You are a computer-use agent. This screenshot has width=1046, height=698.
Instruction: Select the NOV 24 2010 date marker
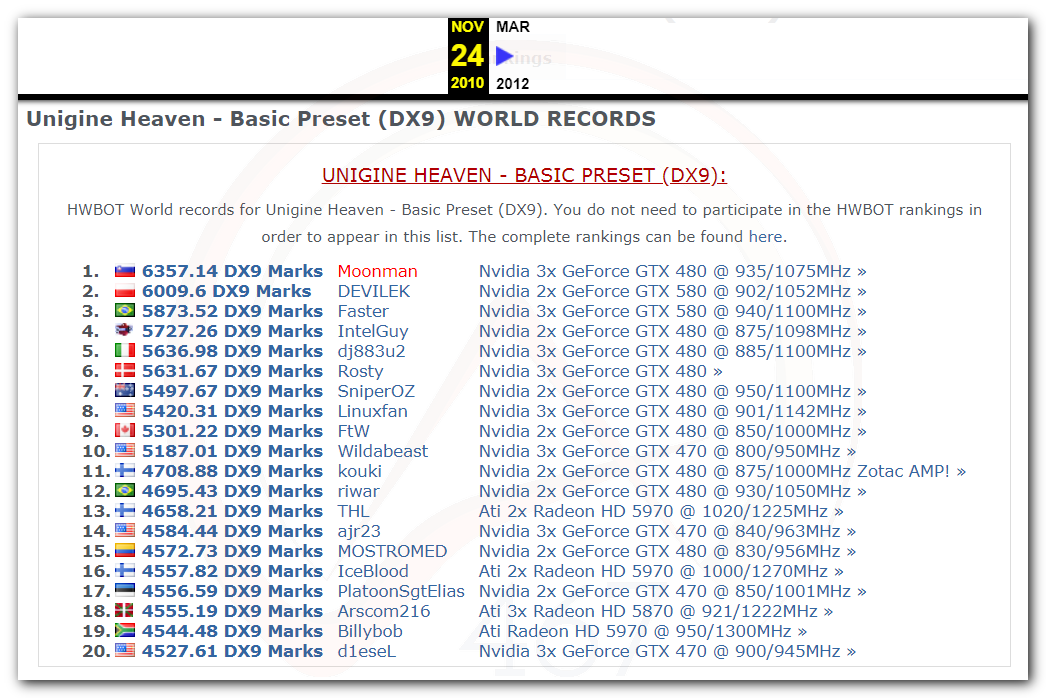click(467, 55)
